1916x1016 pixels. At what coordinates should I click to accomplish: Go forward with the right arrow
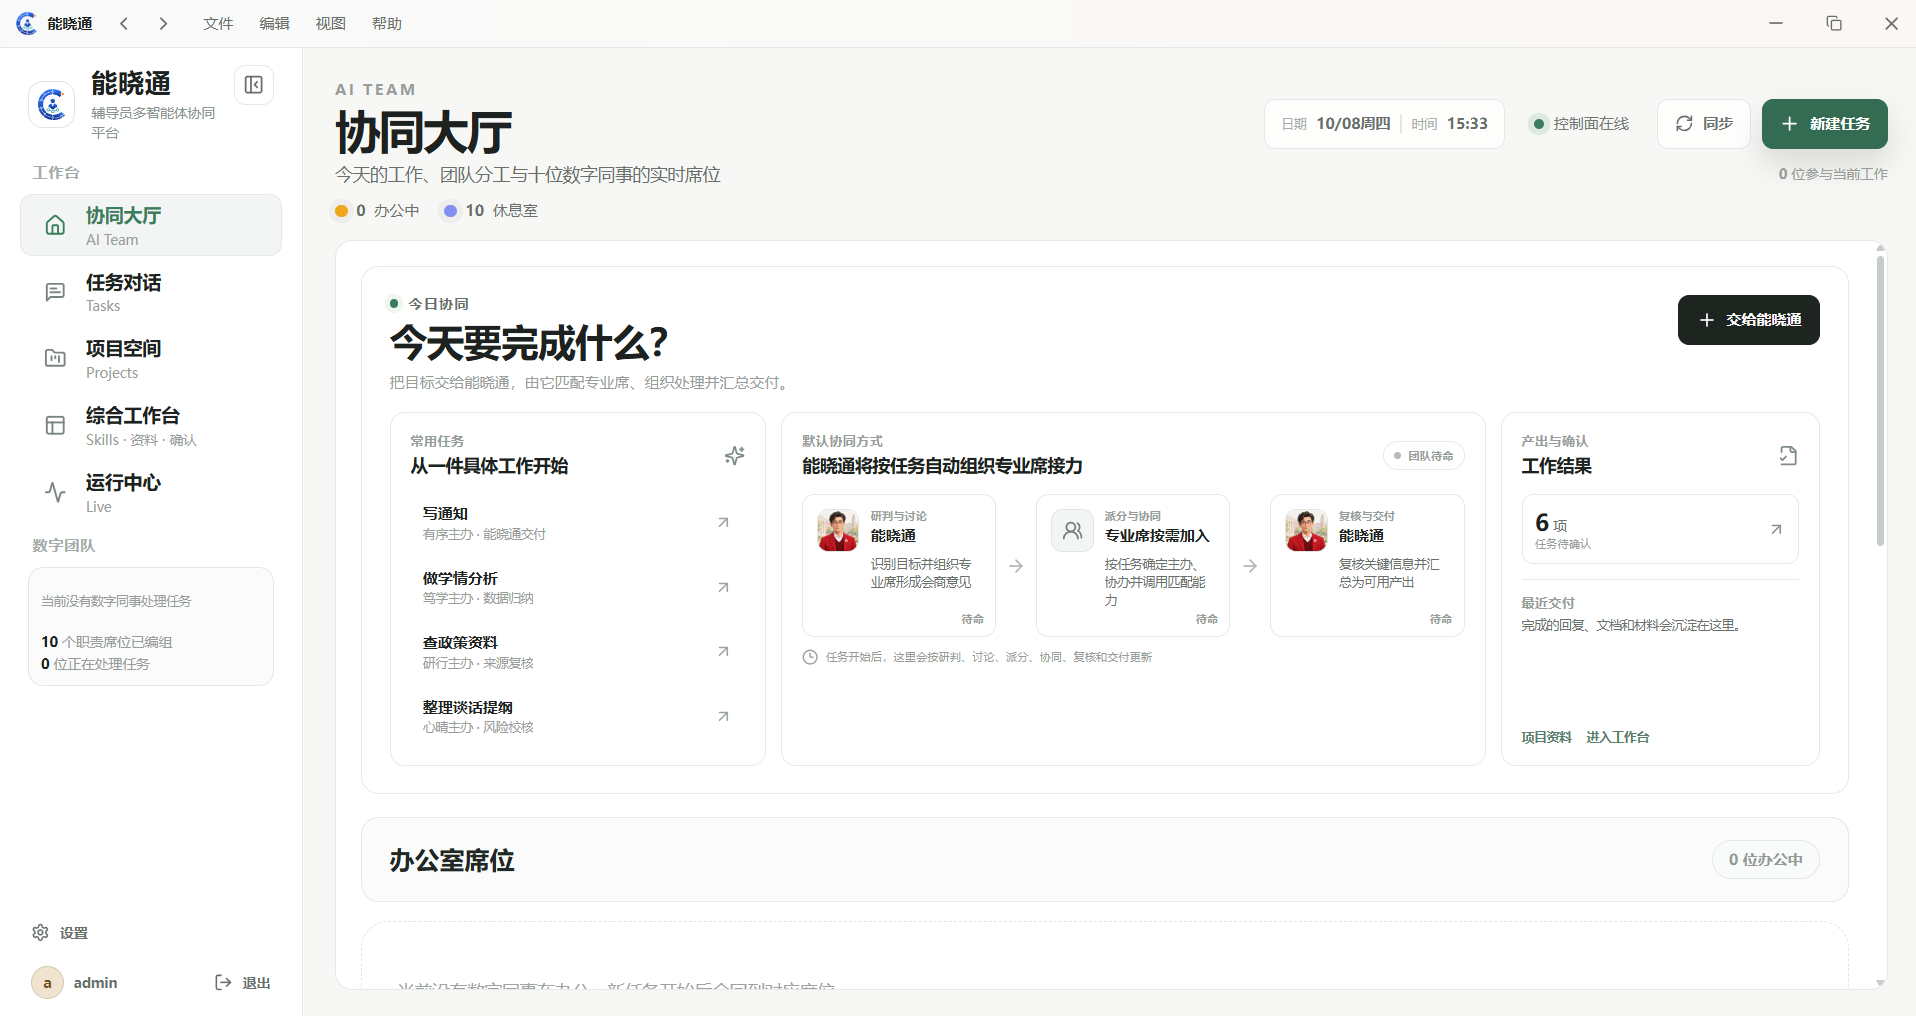pos(163,23)
